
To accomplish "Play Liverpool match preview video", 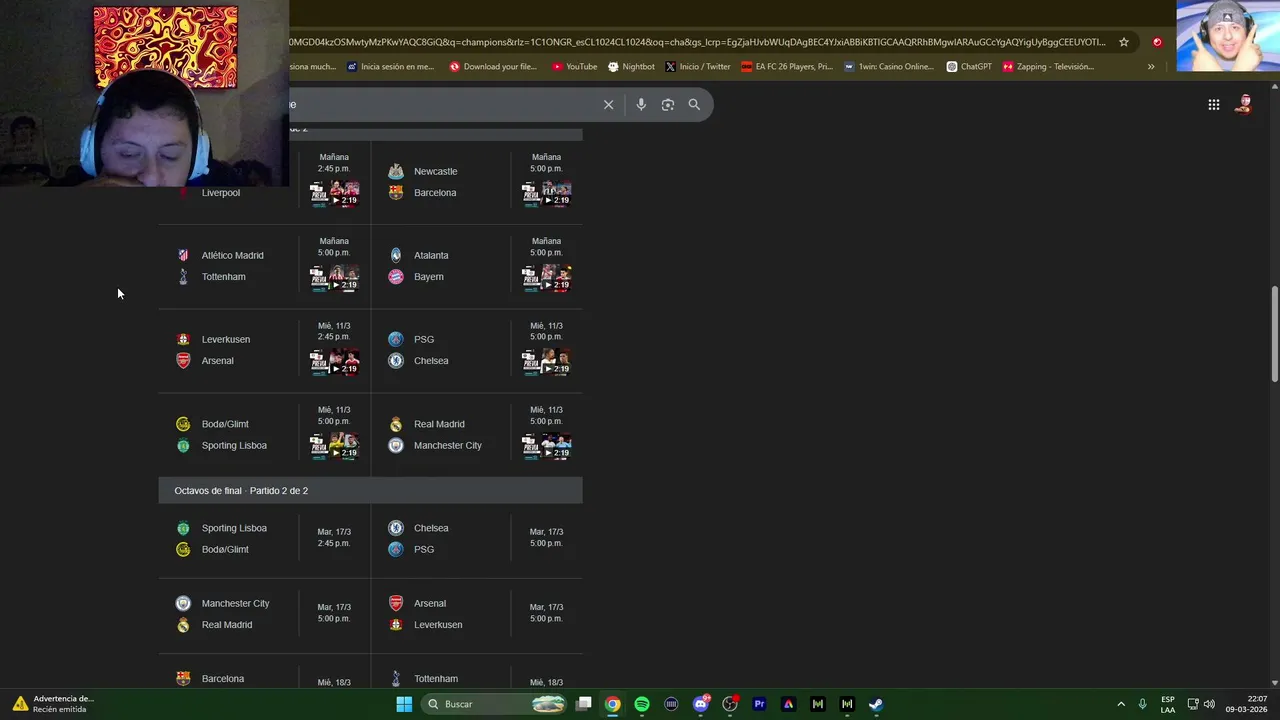I will pos(334,193).
